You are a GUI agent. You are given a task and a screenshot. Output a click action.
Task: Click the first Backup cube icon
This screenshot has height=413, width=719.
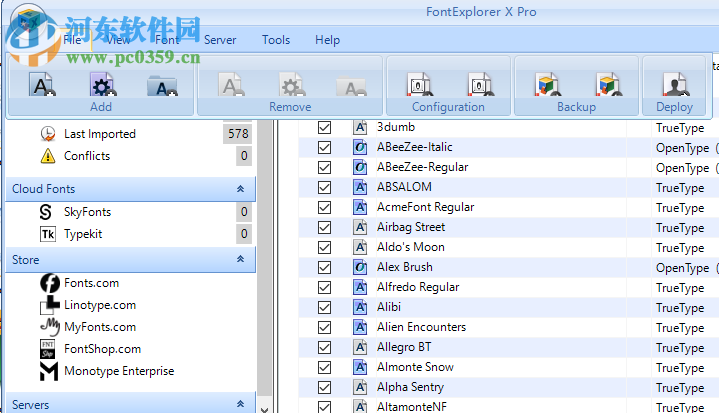(547, 85)
